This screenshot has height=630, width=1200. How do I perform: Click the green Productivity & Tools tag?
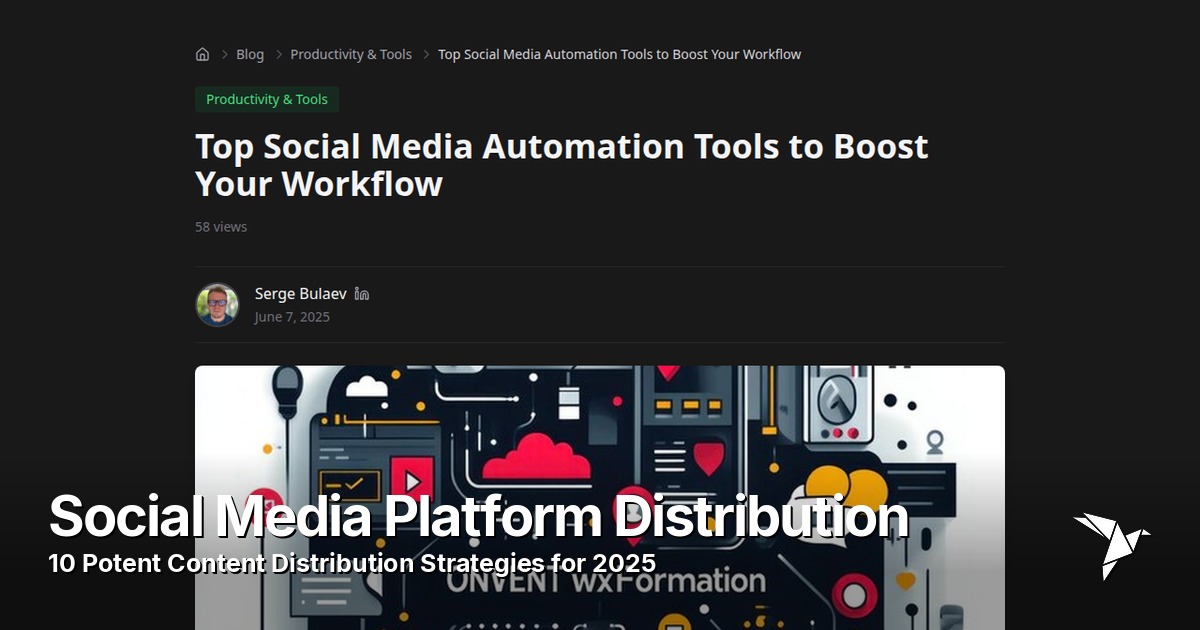267,99
